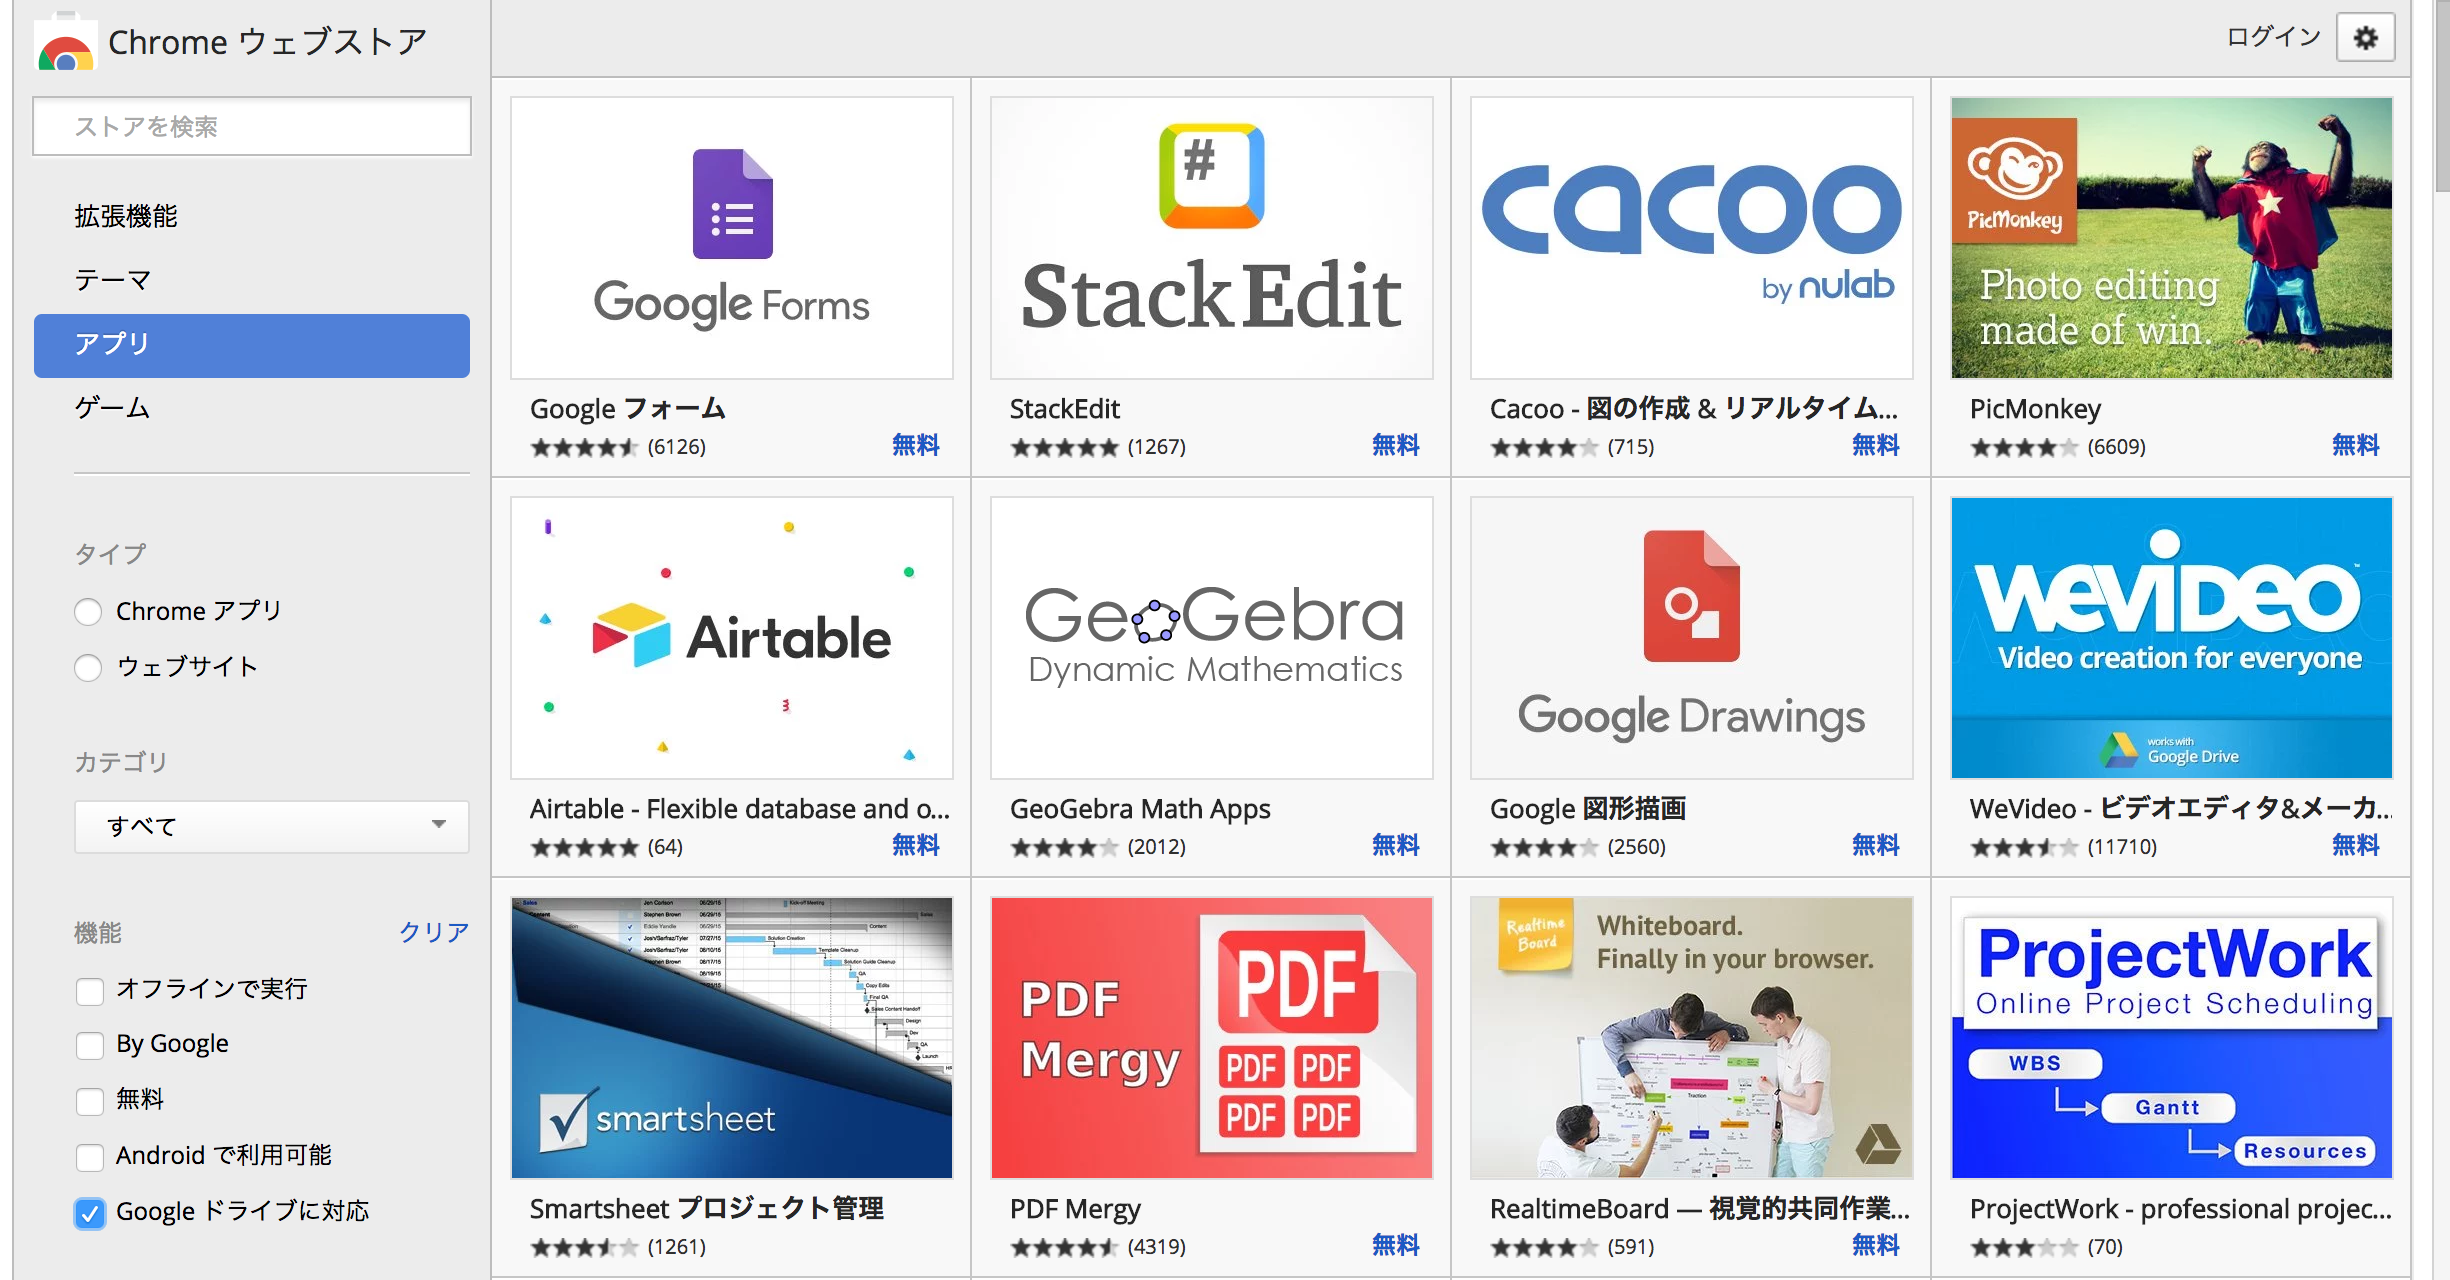
Task: Click the StackEdit app title
Action: (x=1065, y=408)
